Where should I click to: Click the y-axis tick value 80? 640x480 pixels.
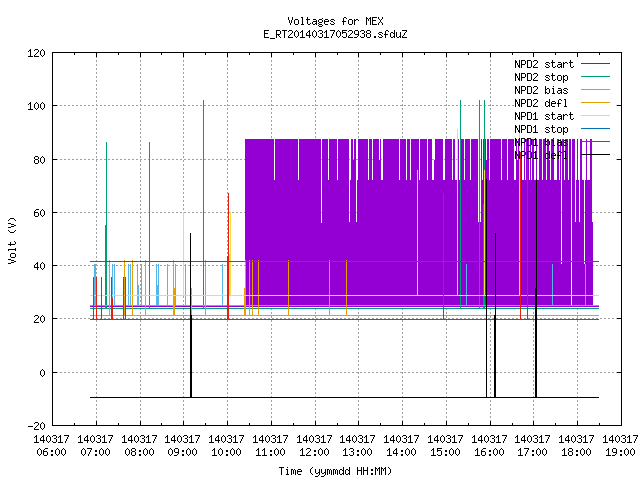tap(39, 160)
